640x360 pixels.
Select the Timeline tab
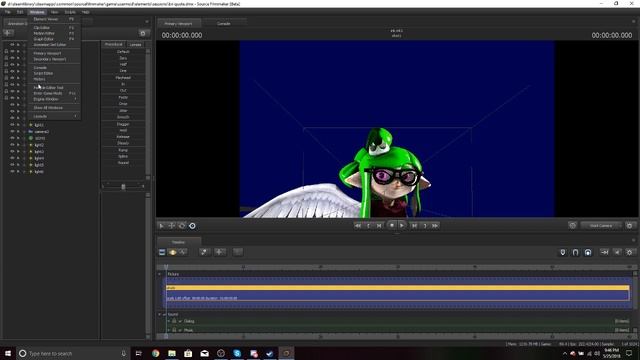pos(178,242)
